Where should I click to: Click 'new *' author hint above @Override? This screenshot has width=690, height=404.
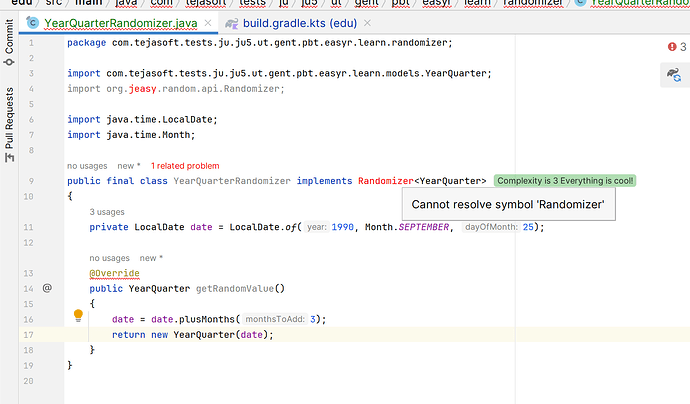[x=151, y=258]
